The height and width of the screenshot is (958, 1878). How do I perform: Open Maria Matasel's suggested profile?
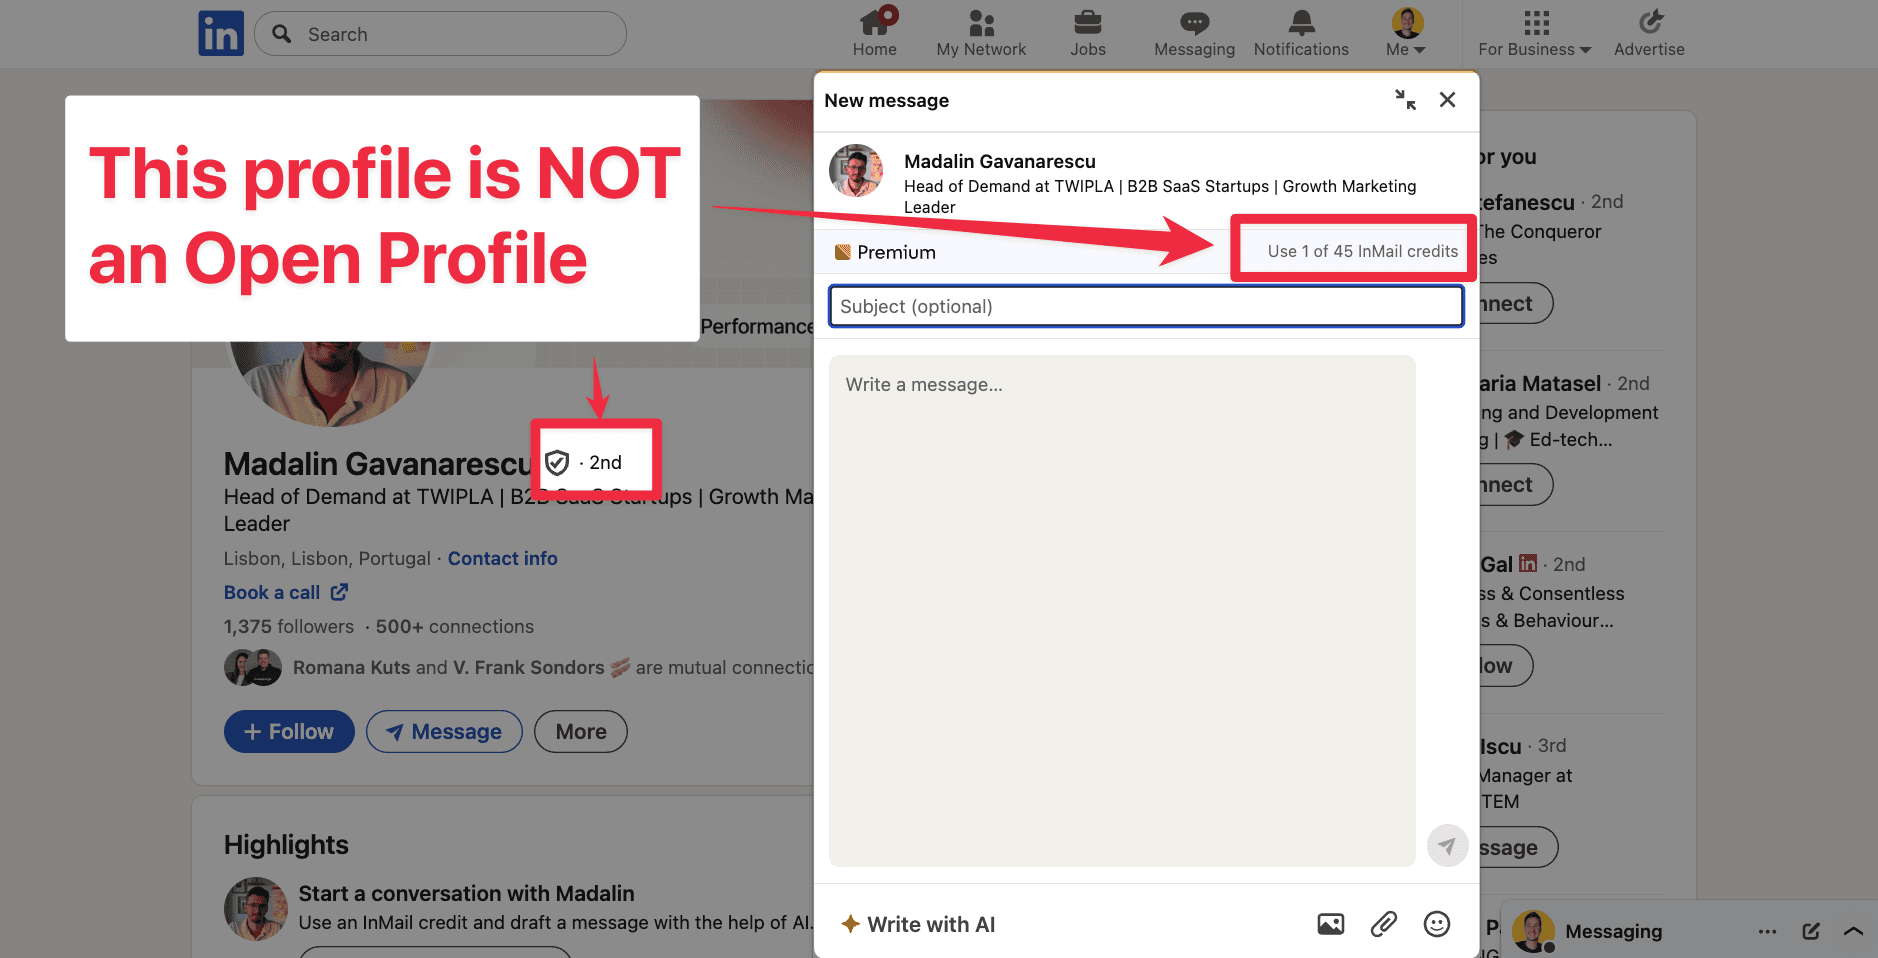click(1540, 384)
